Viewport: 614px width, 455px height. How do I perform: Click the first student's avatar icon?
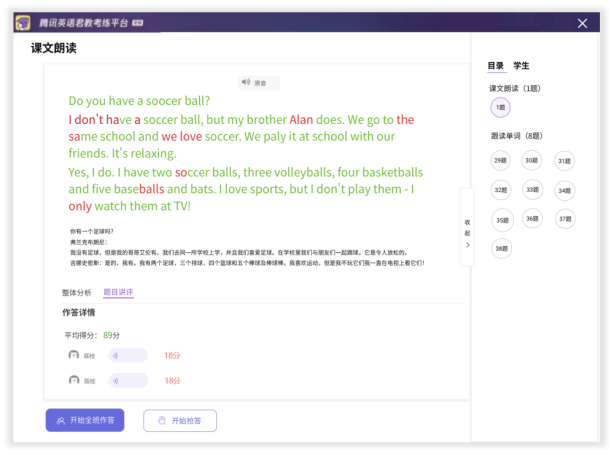(73, 355)
